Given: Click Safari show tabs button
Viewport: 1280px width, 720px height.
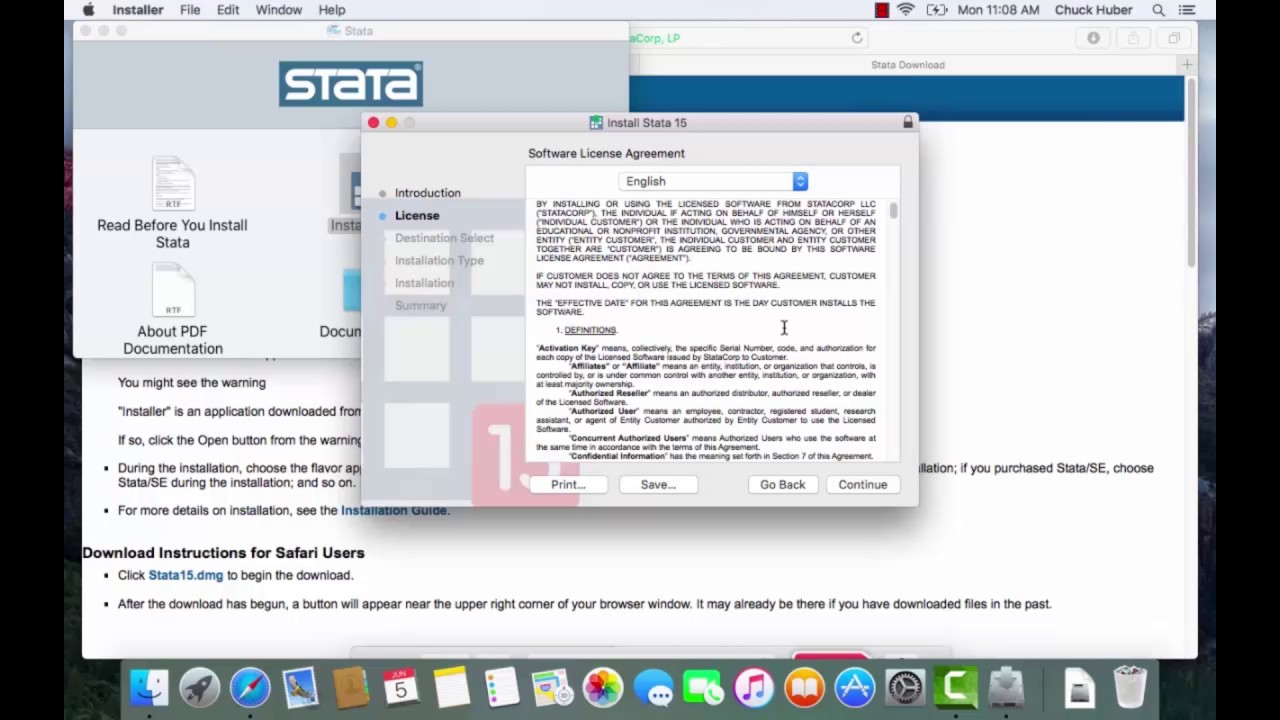Looking at the screenshot, I should pos(1174,38).
